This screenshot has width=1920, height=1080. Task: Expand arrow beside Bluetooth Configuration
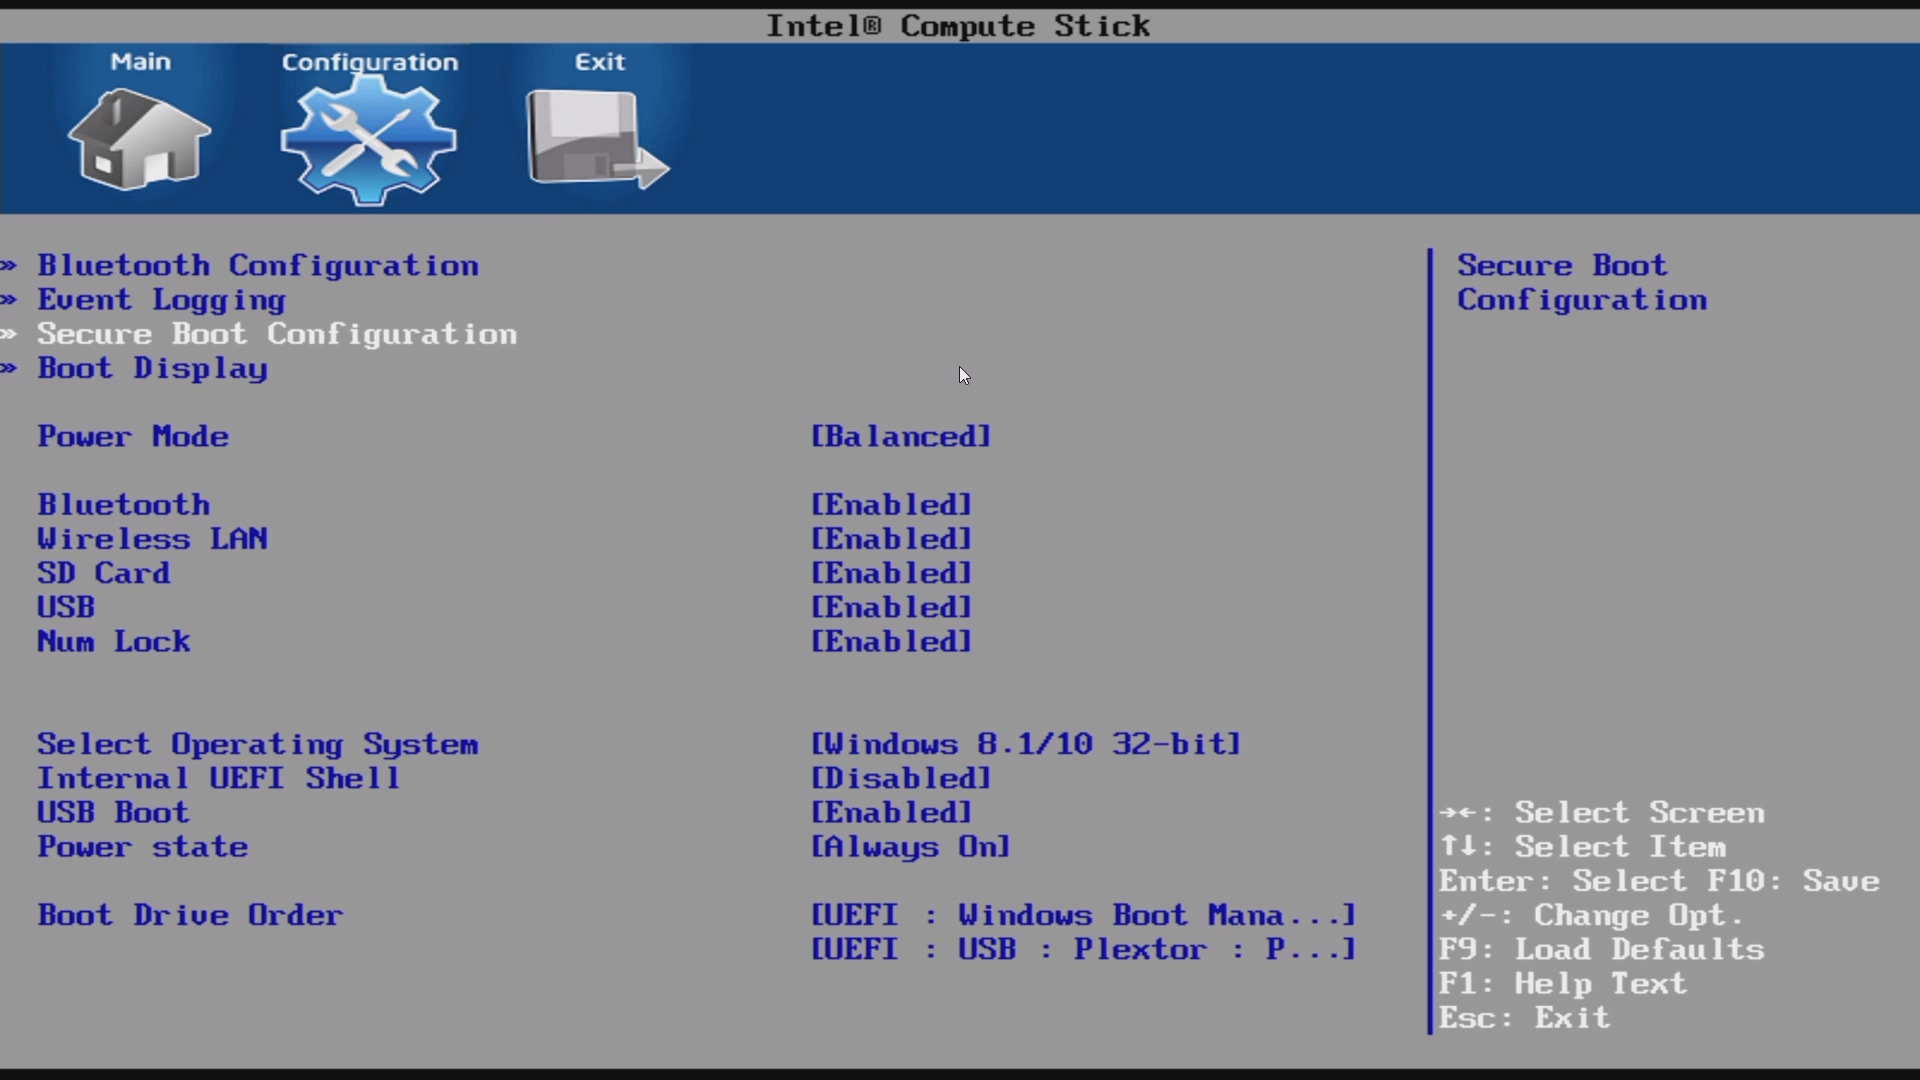tap(9, 266)
